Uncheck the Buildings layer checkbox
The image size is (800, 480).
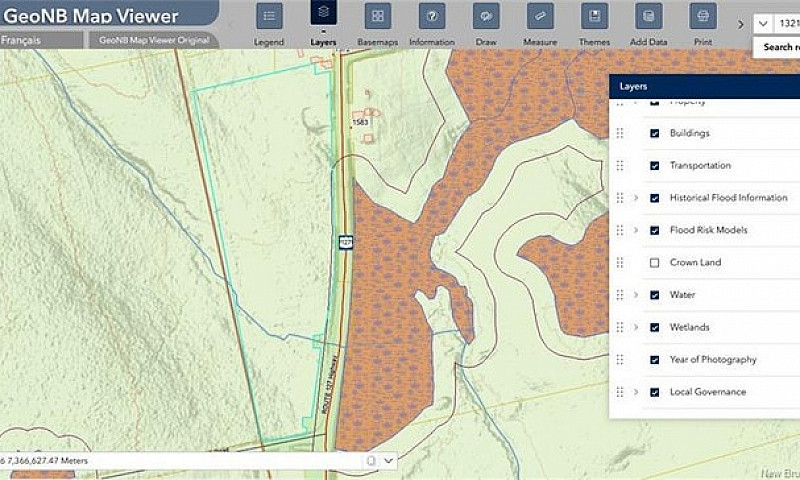click(x=655, y=133)
